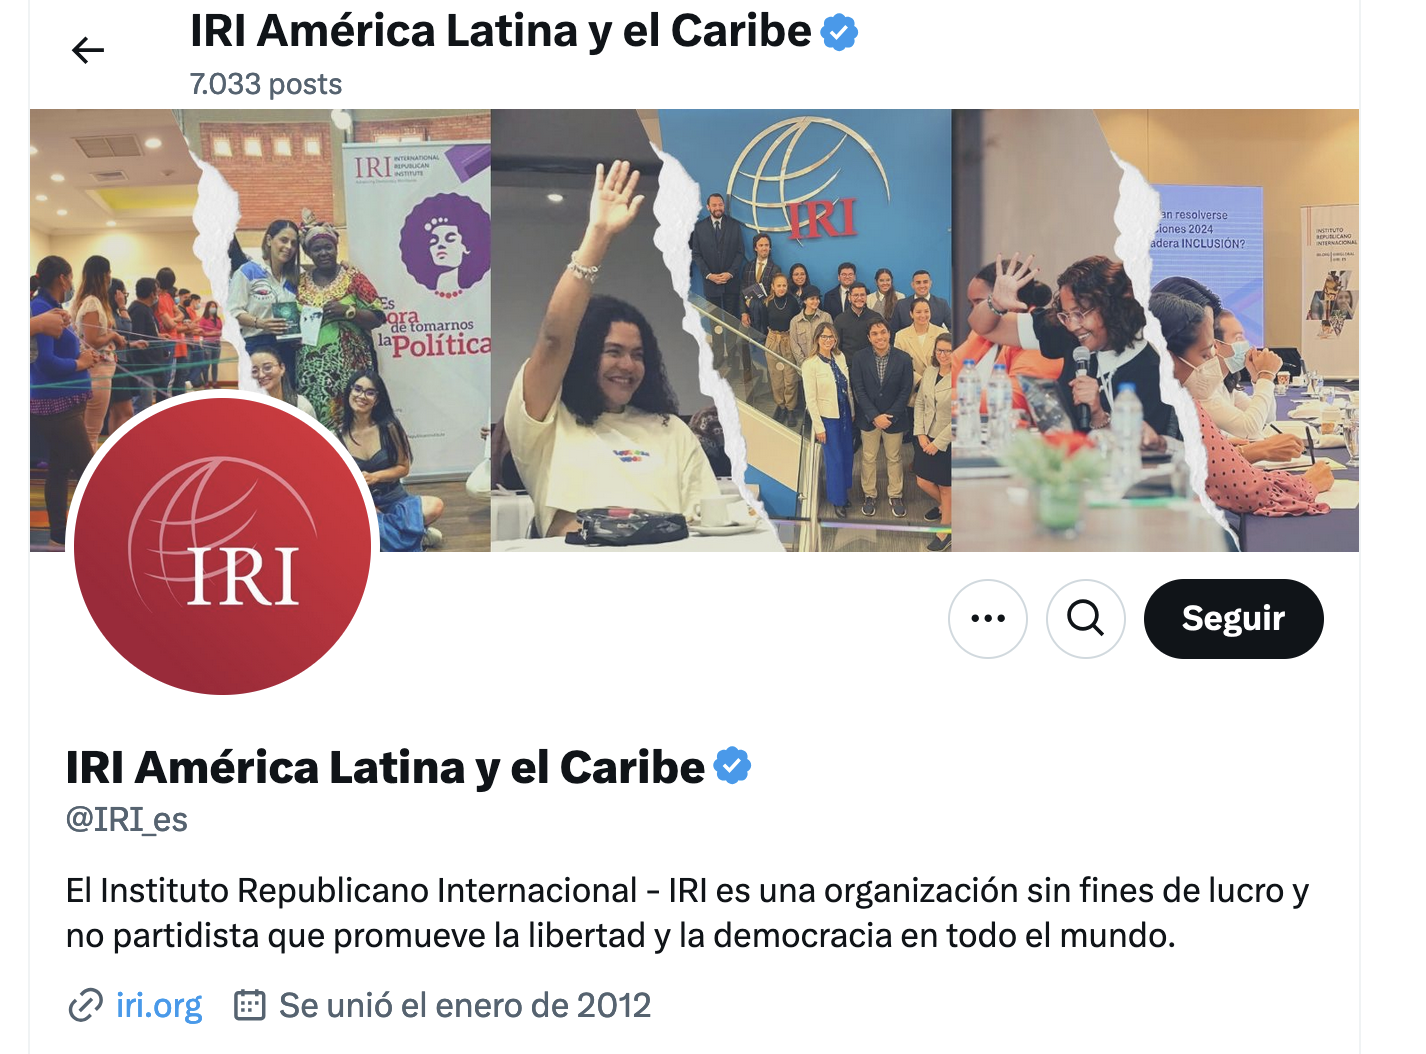The width and height of the screenshot is (1426, 1054).
Task: Go back using the left arrow
Action: (x=88, y=50)
